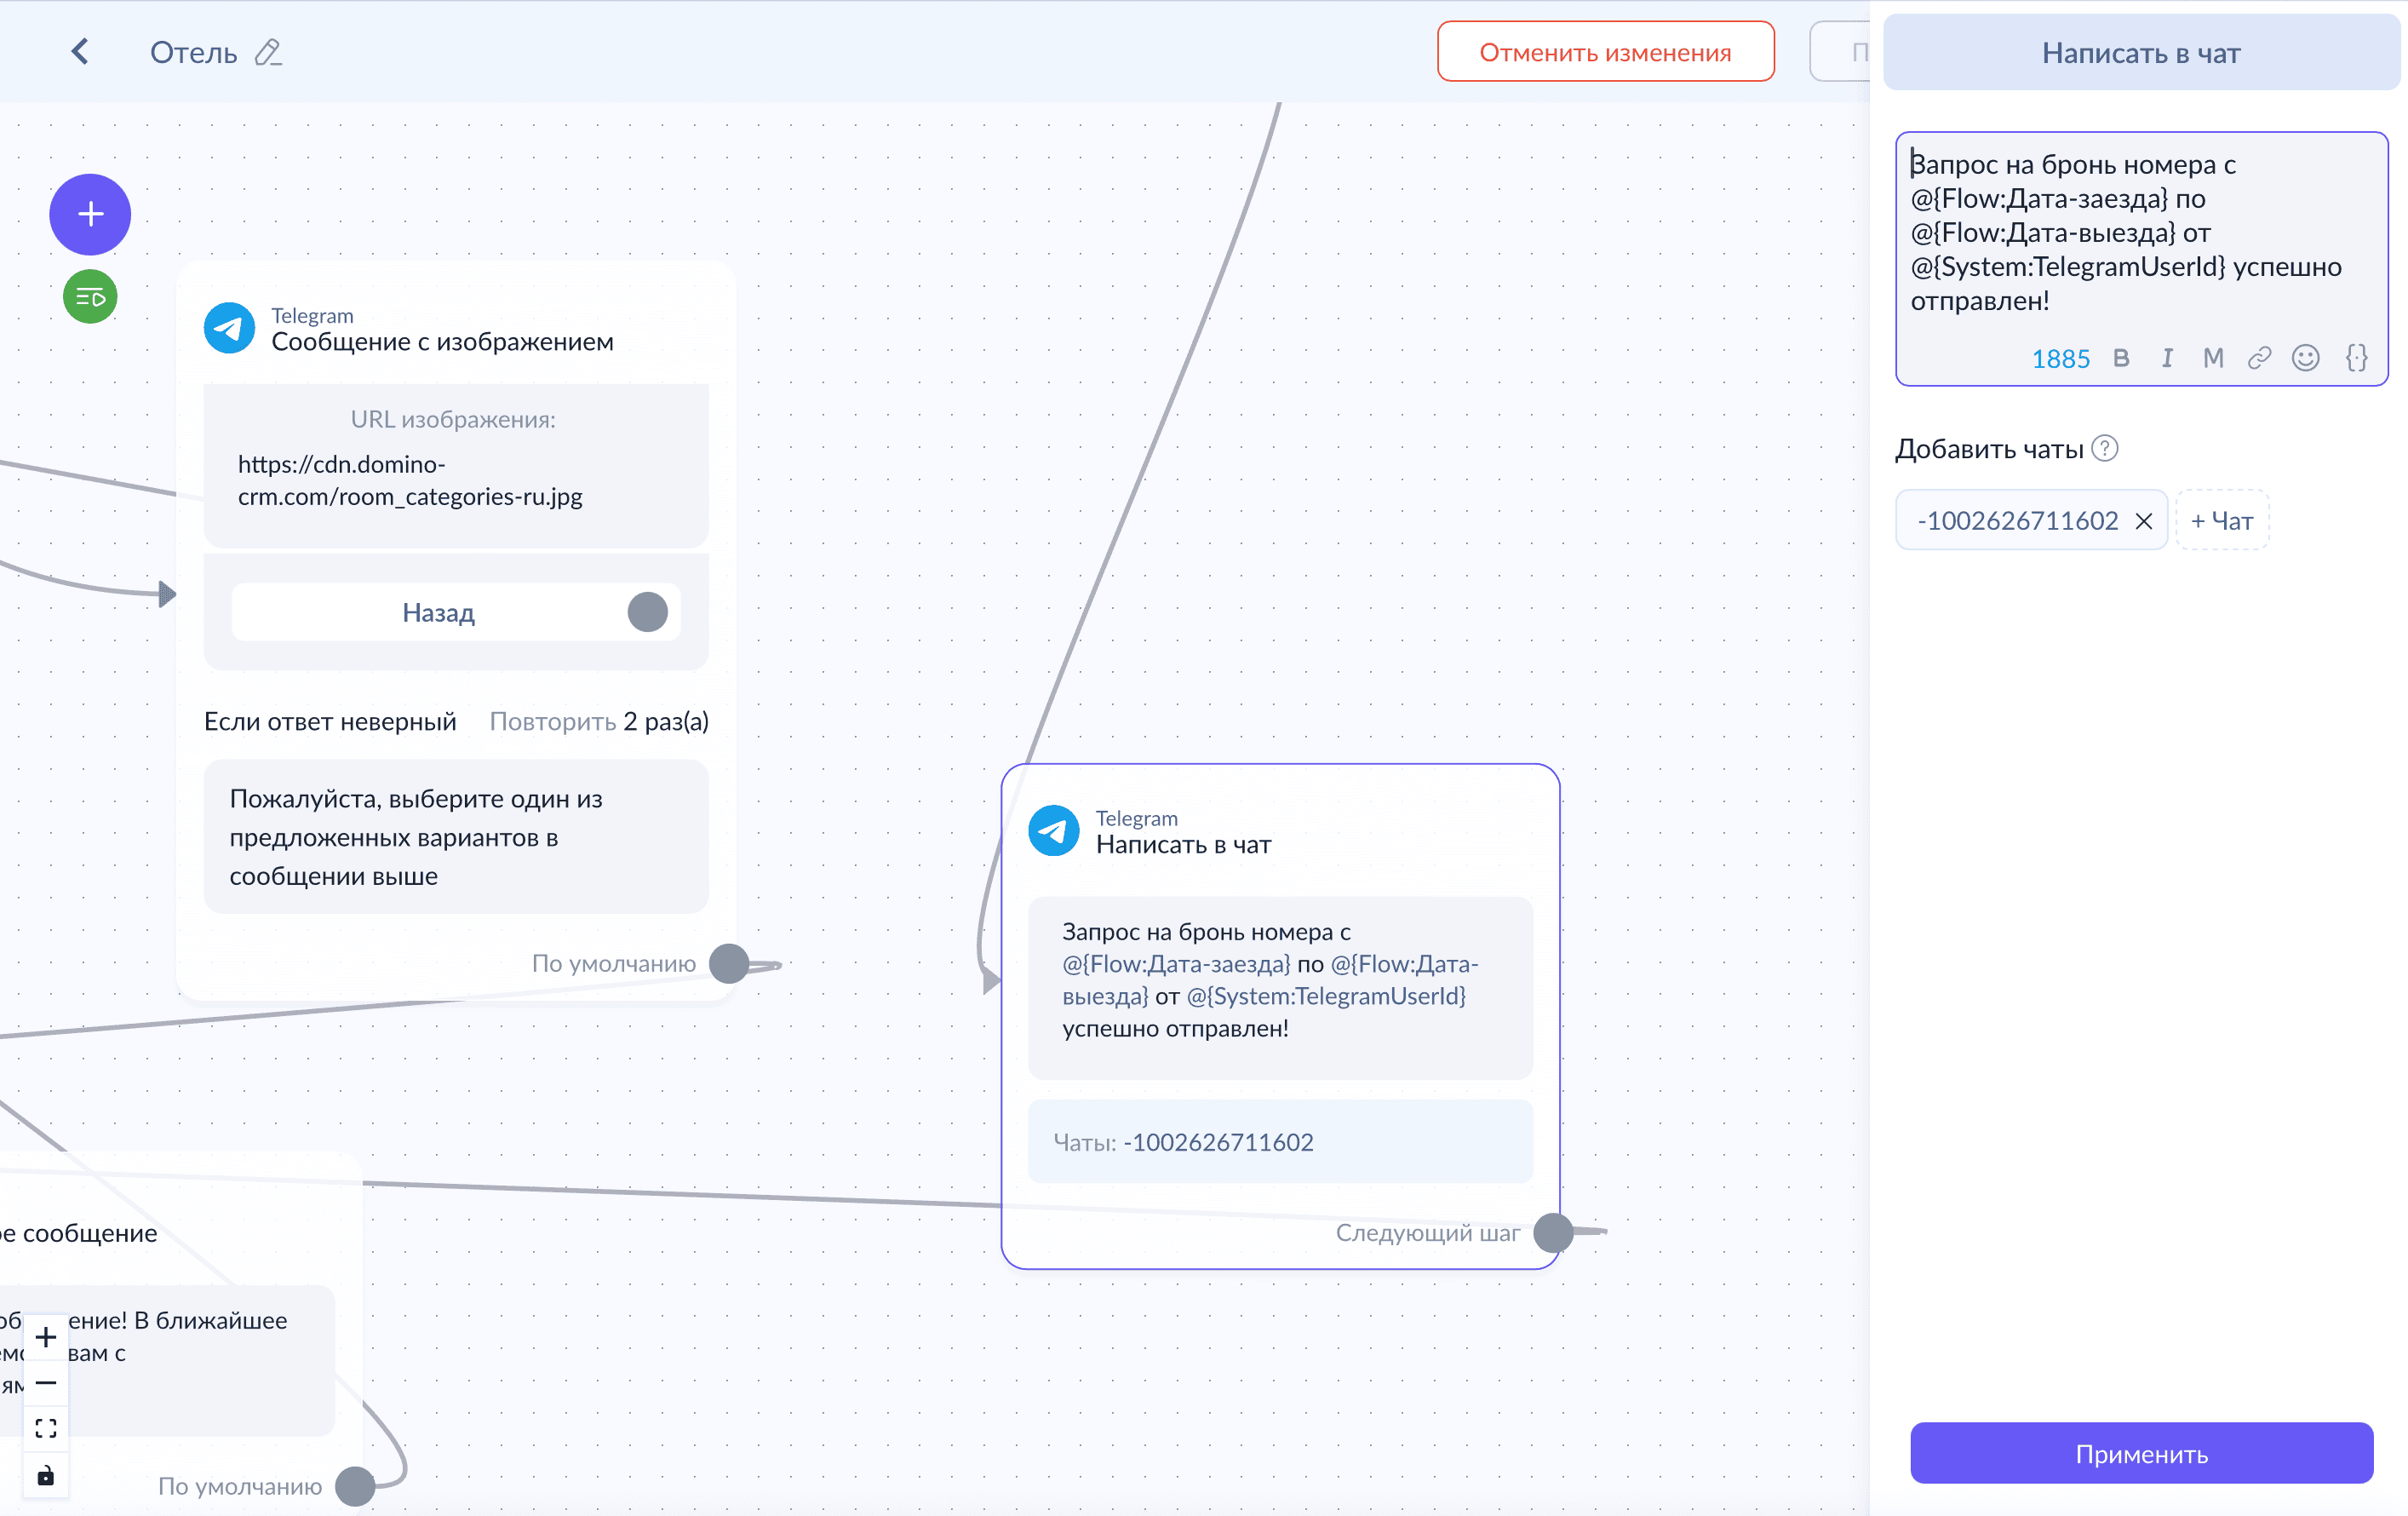Image resolution: width=2408 pixels, height=1516 pixels.
Task: Go back using the left arrow
Action: (x=80, y=52)
